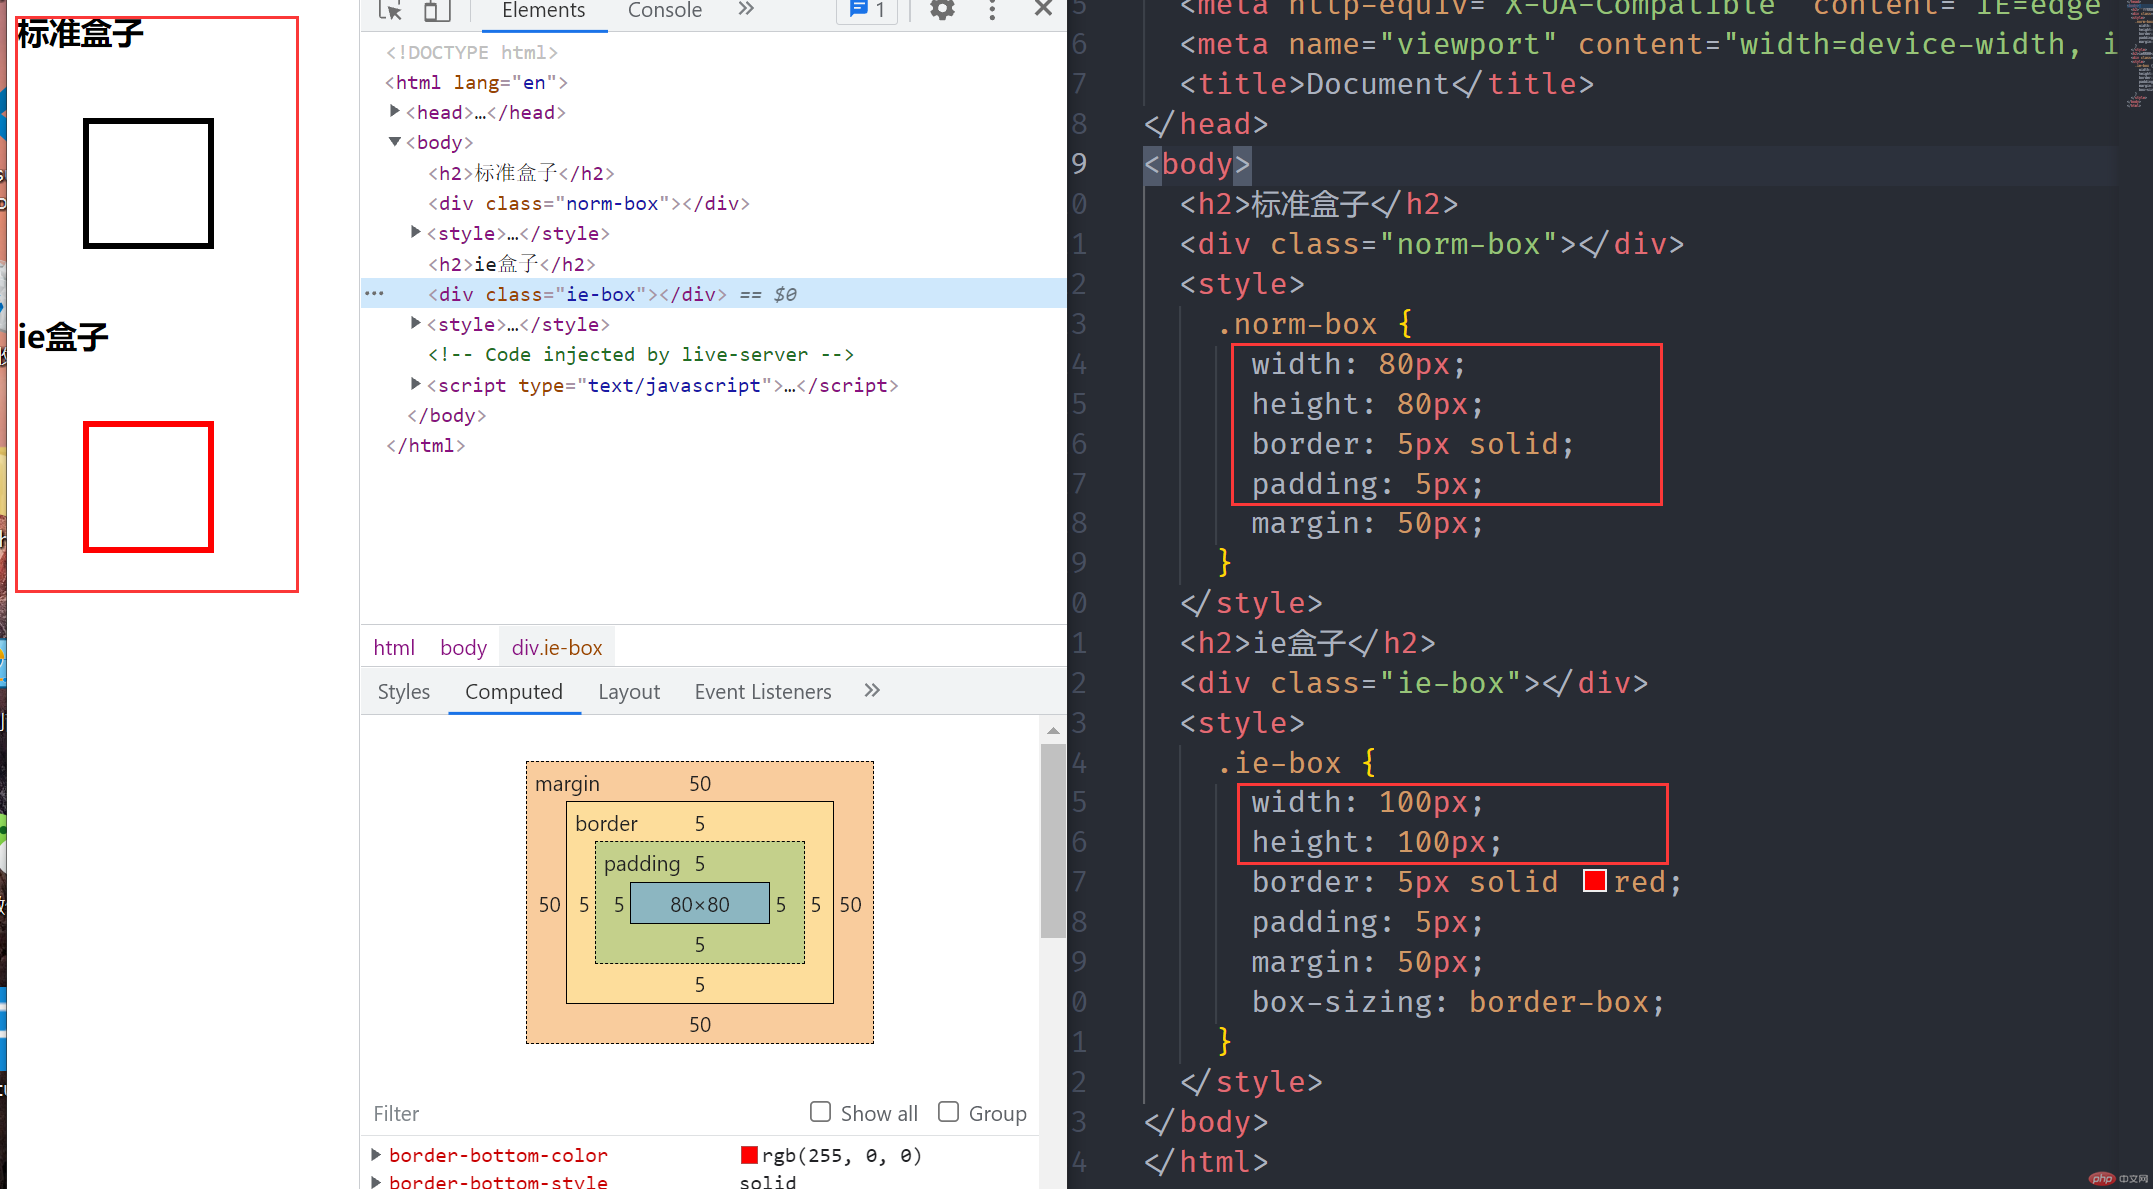This screenshot has height=1189, width=2153.
Task: Select the Layout panel tab
Action: coord(626,691)
